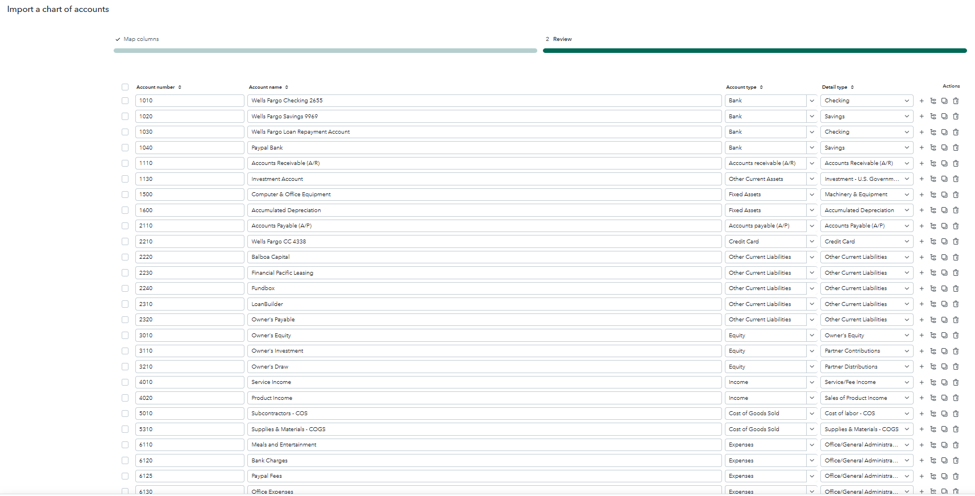975x496 pixels.
Task: Select the checkbox for Fundbox row
Action: (125, 288)
